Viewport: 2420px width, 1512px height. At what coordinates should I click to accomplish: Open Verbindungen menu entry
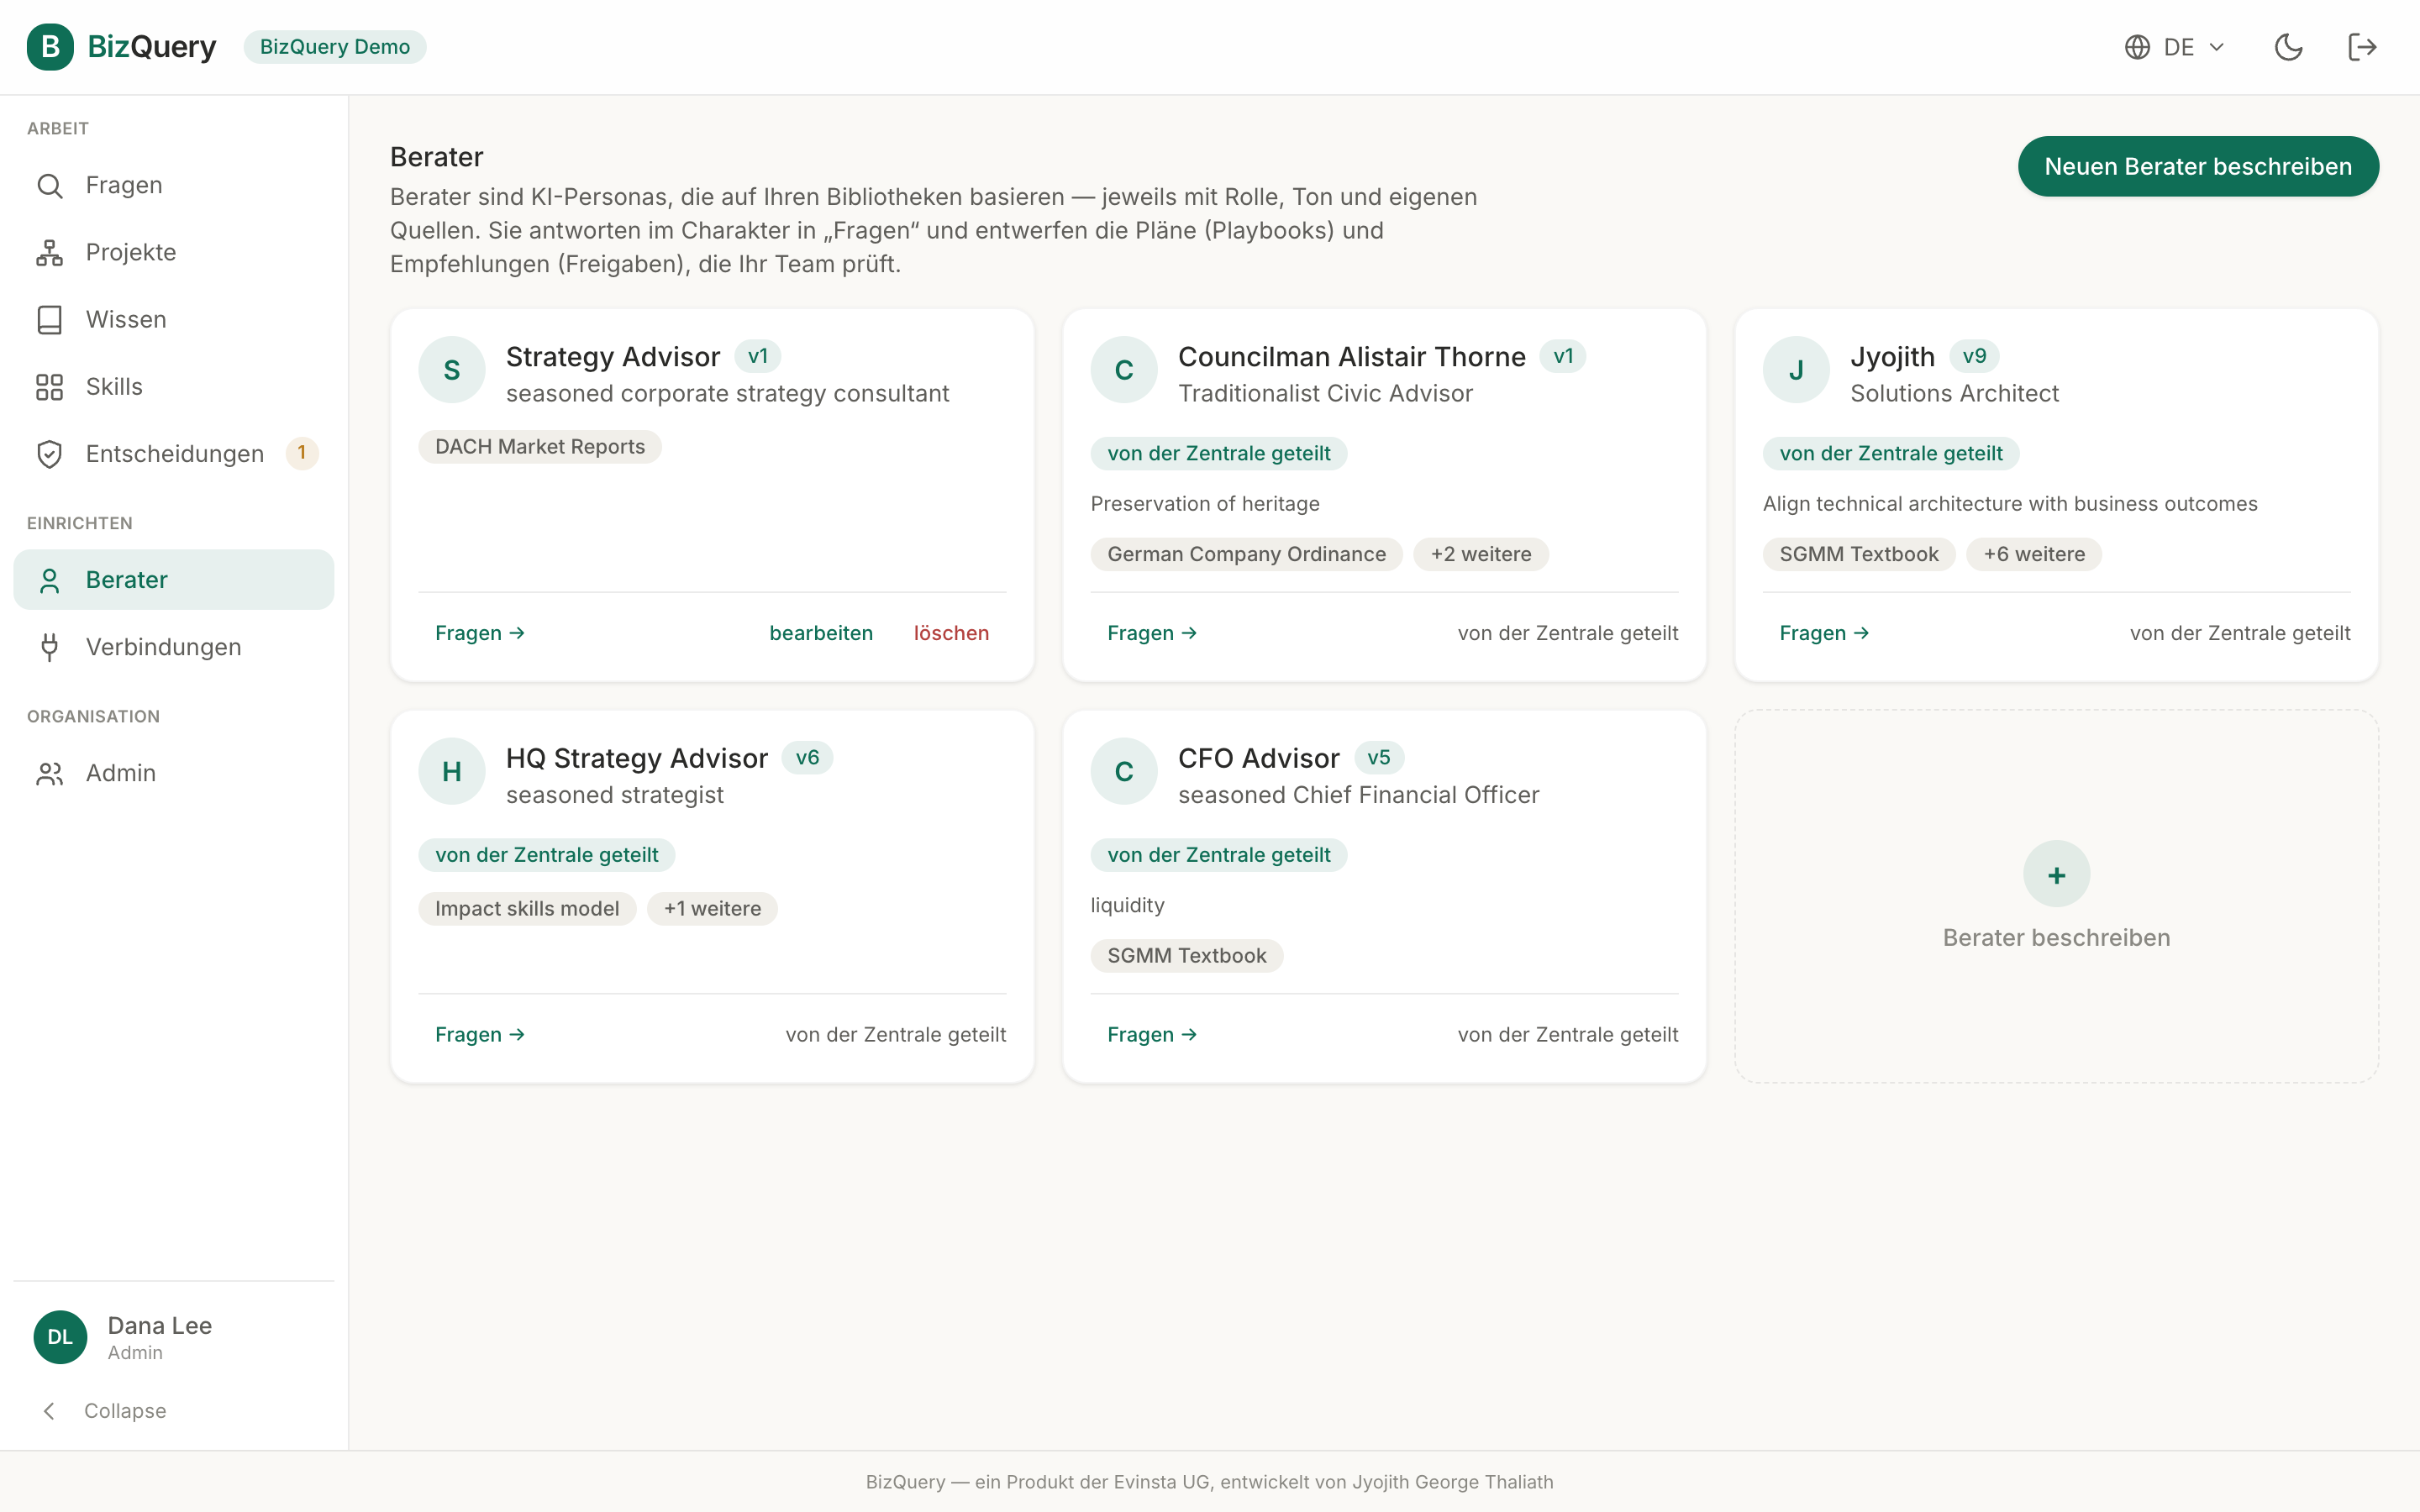174,647
